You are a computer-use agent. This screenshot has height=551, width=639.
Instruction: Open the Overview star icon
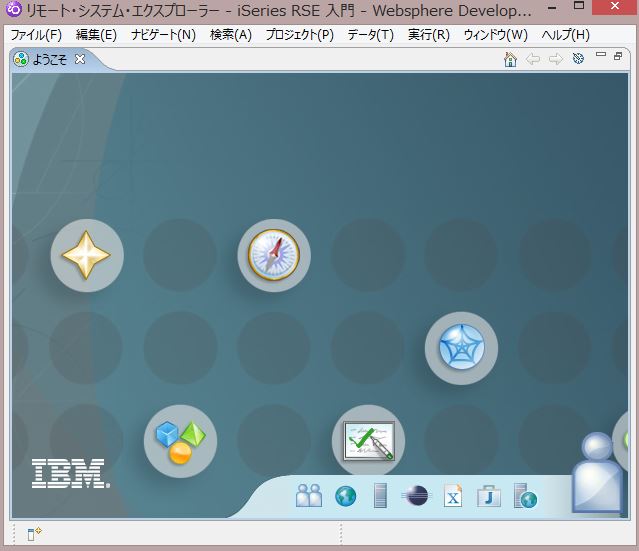click(86, 256)
